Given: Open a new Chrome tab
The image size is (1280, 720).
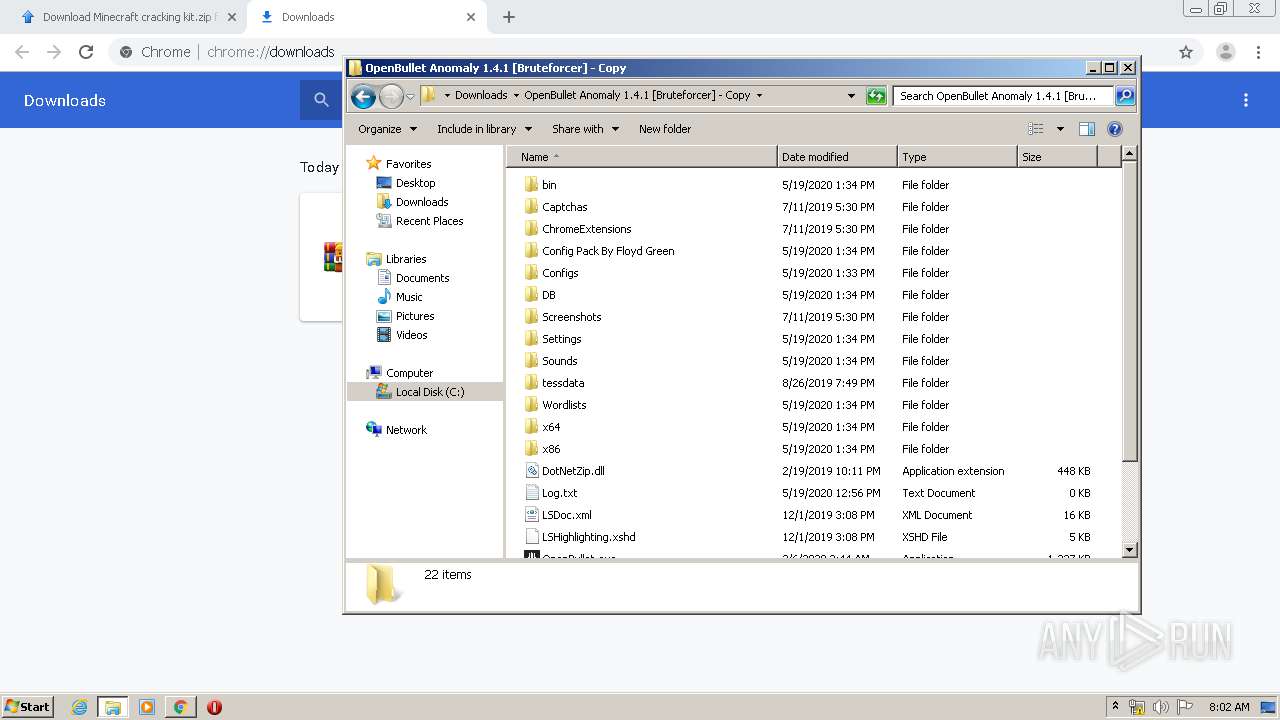Looking at the screenshot, I should (509, 17).
